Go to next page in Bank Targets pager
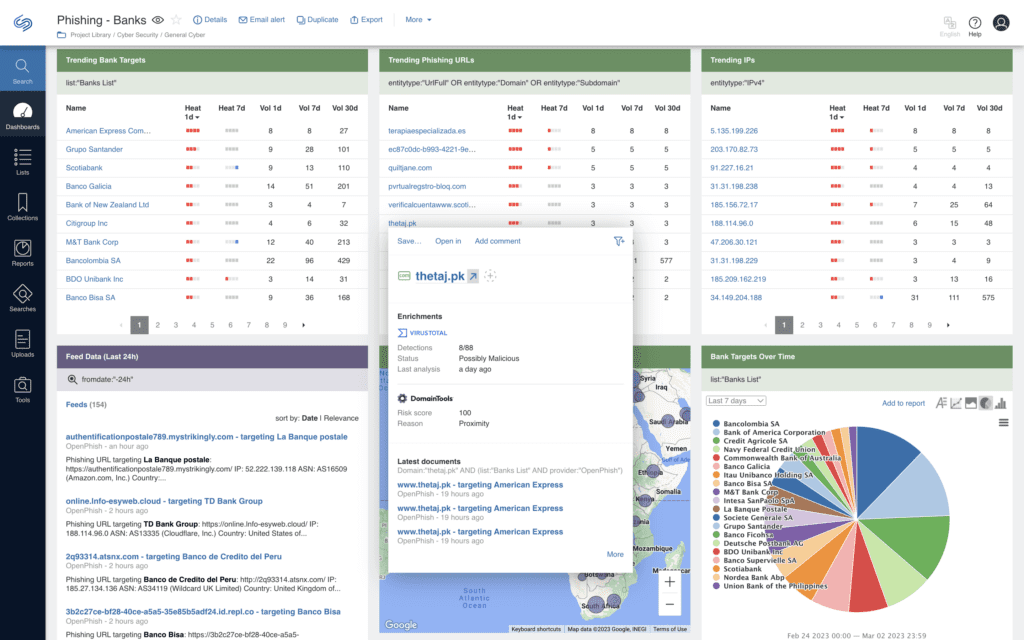The height and width of the screenshot is (640, 1024). (303, 325)
